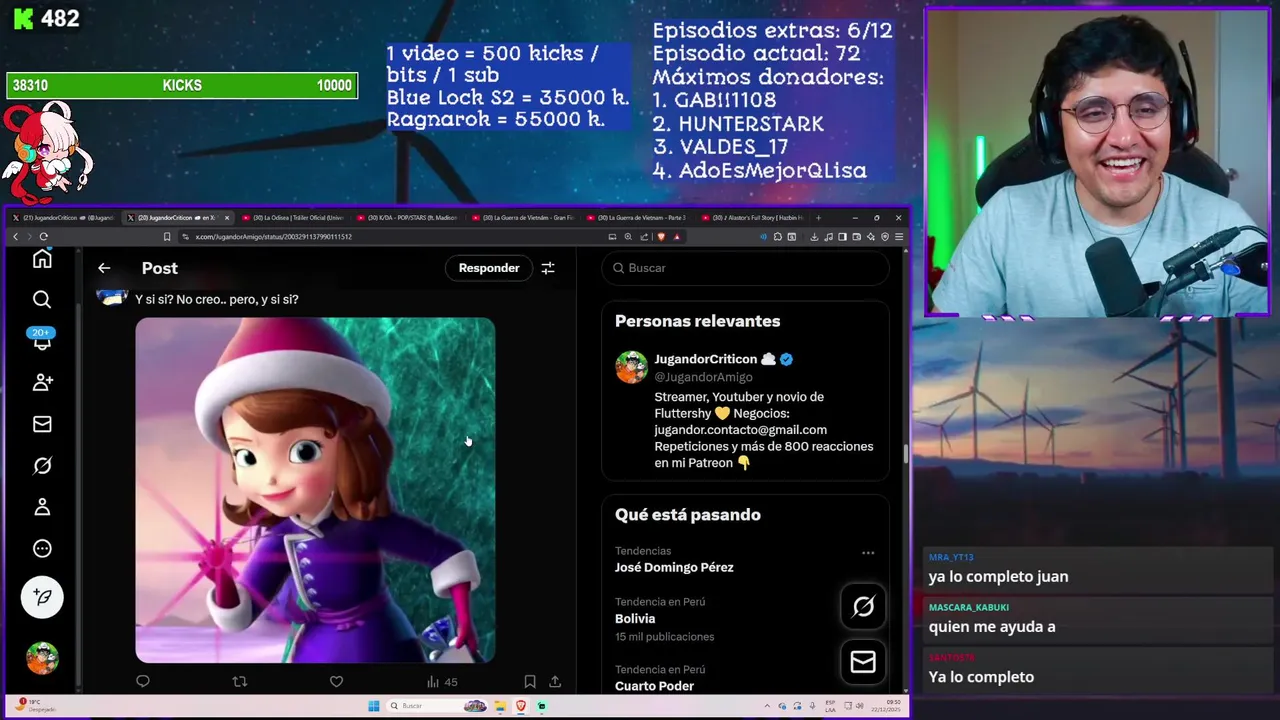Open floating Grok button at bottom right
The image size is (1280, 720).
tap(863, 606)
